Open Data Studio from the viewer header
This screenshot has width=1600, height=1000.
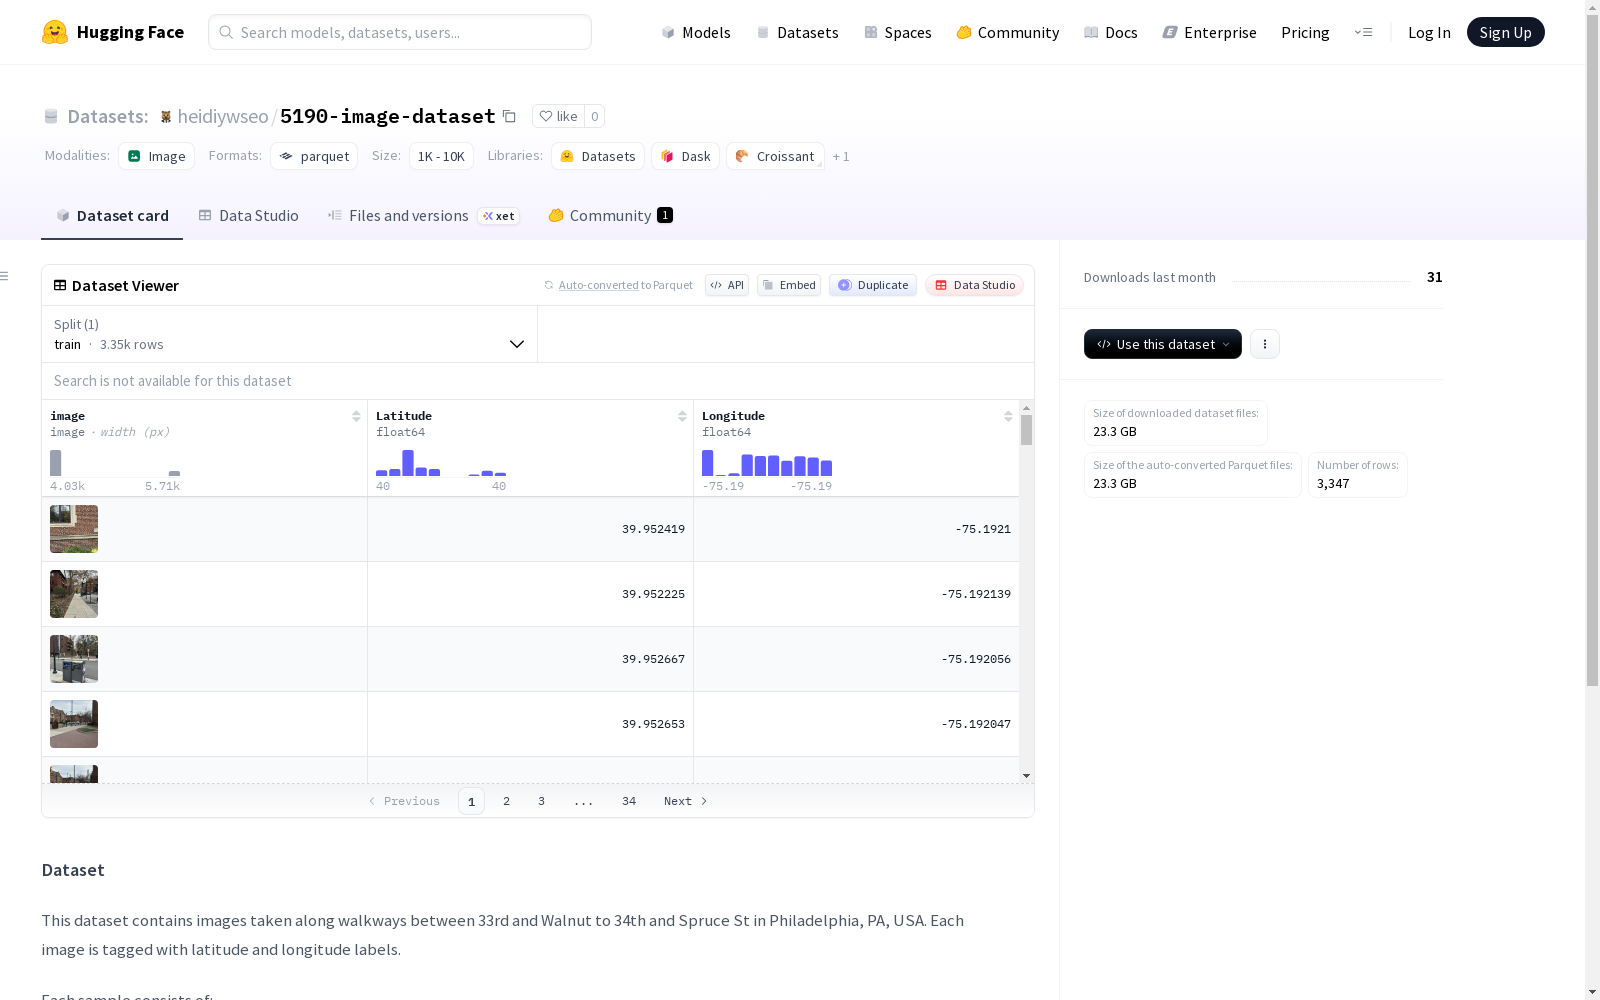(974, 285)
